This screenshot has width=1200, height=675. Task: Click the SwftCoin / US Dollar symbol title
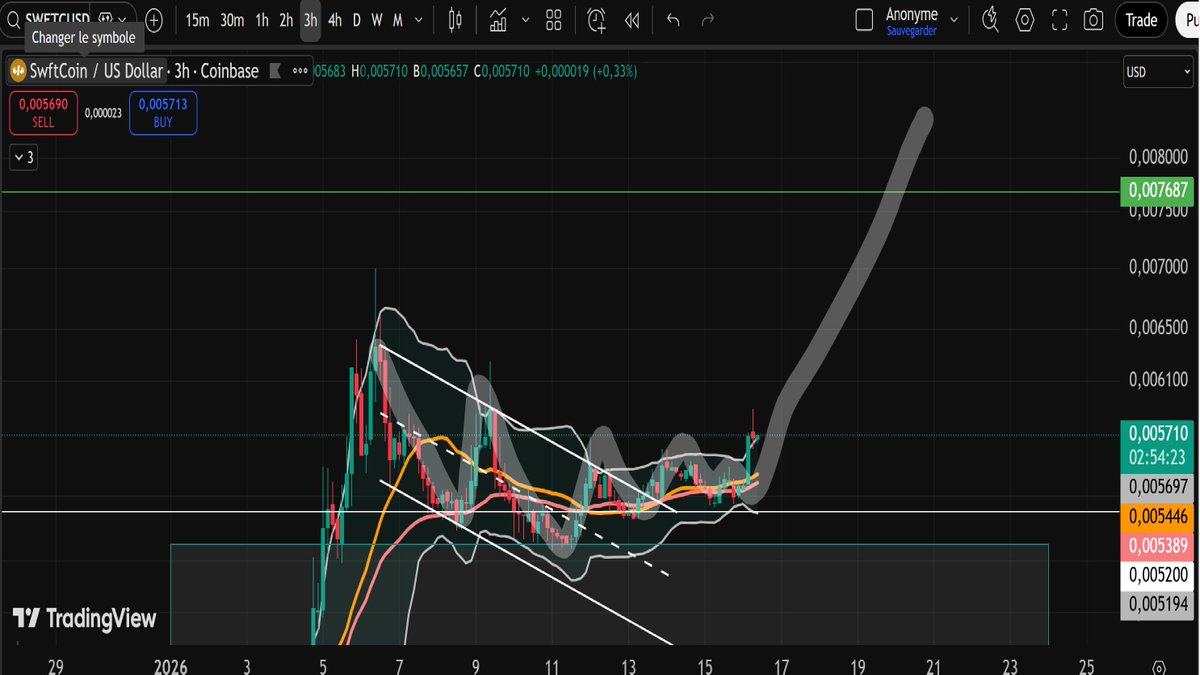coord(96,71)
